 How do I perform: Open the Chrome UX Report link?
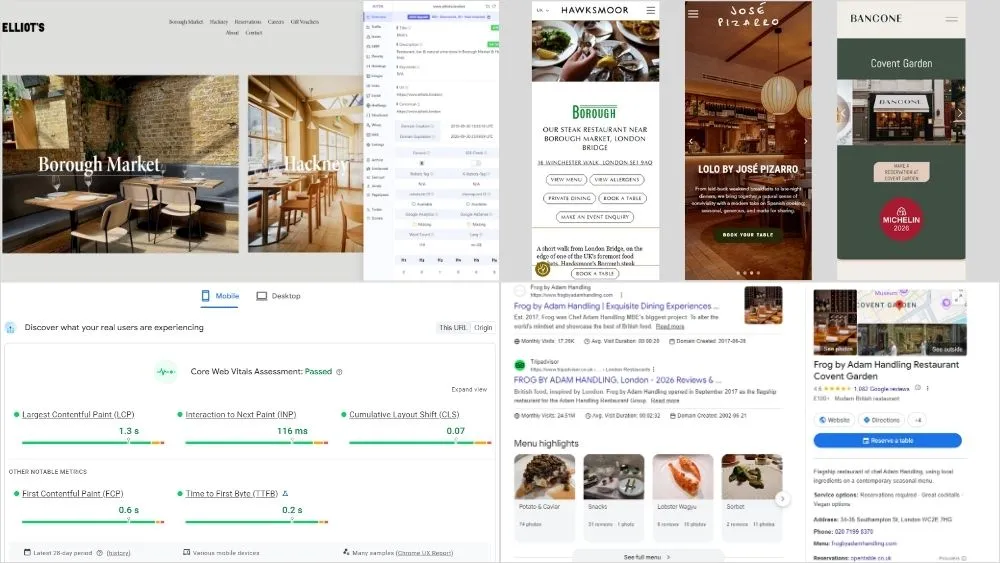423,553
